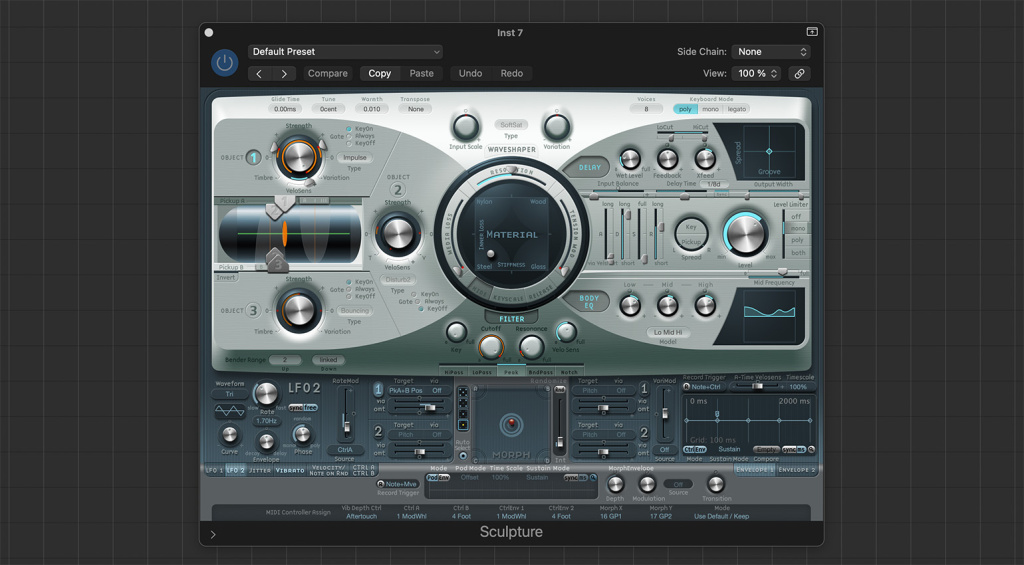
Task: Click the Object 3 number button
Action: pyautogui.click(x=253, y=310)
